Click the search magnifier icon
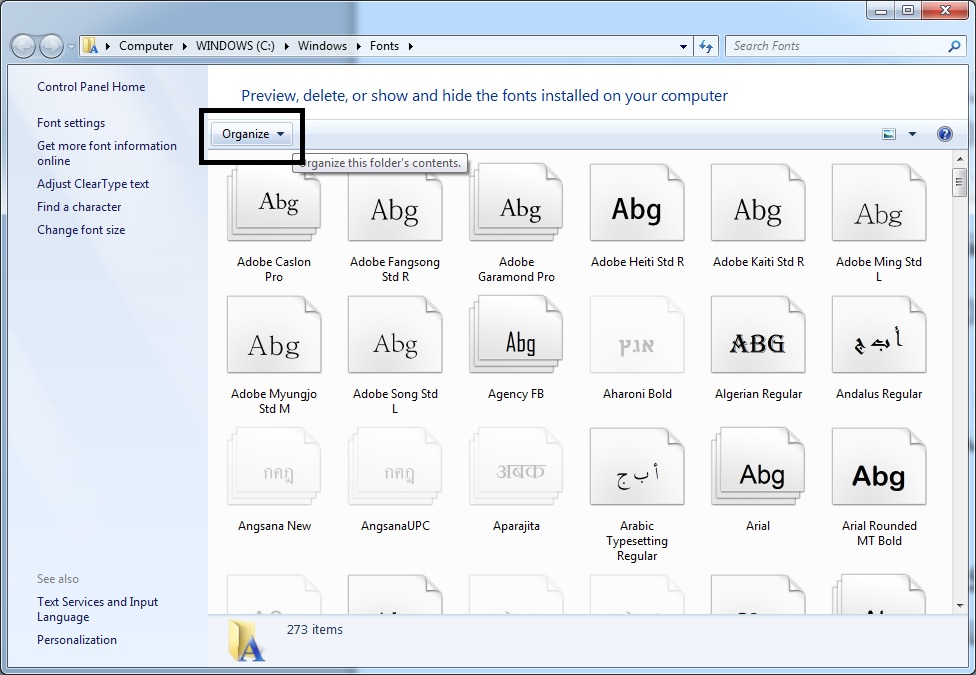This screenshot has width=976, height=675. [954, 46]
